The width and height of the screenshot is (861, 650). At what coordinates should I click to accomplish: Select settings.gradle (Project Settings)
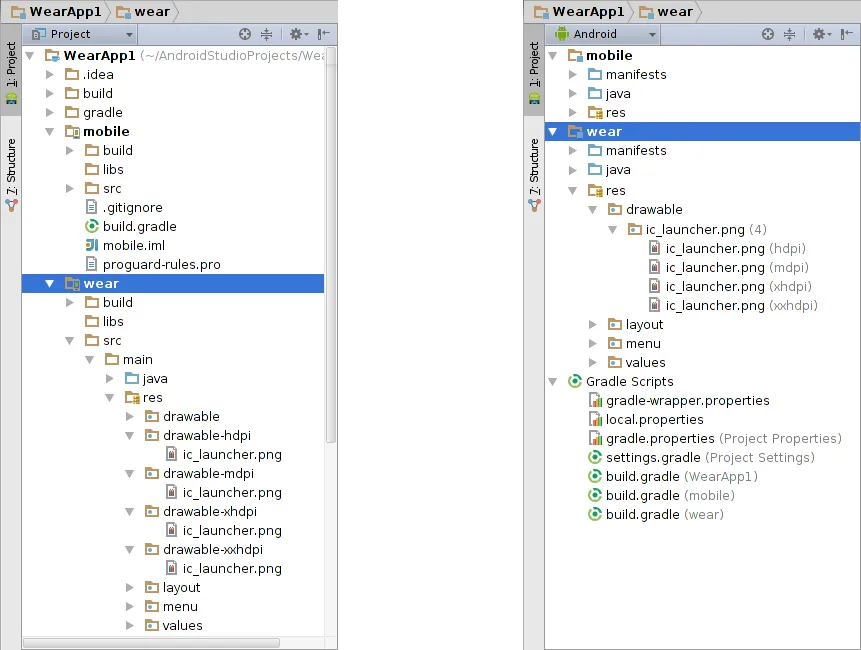(702, 457)
